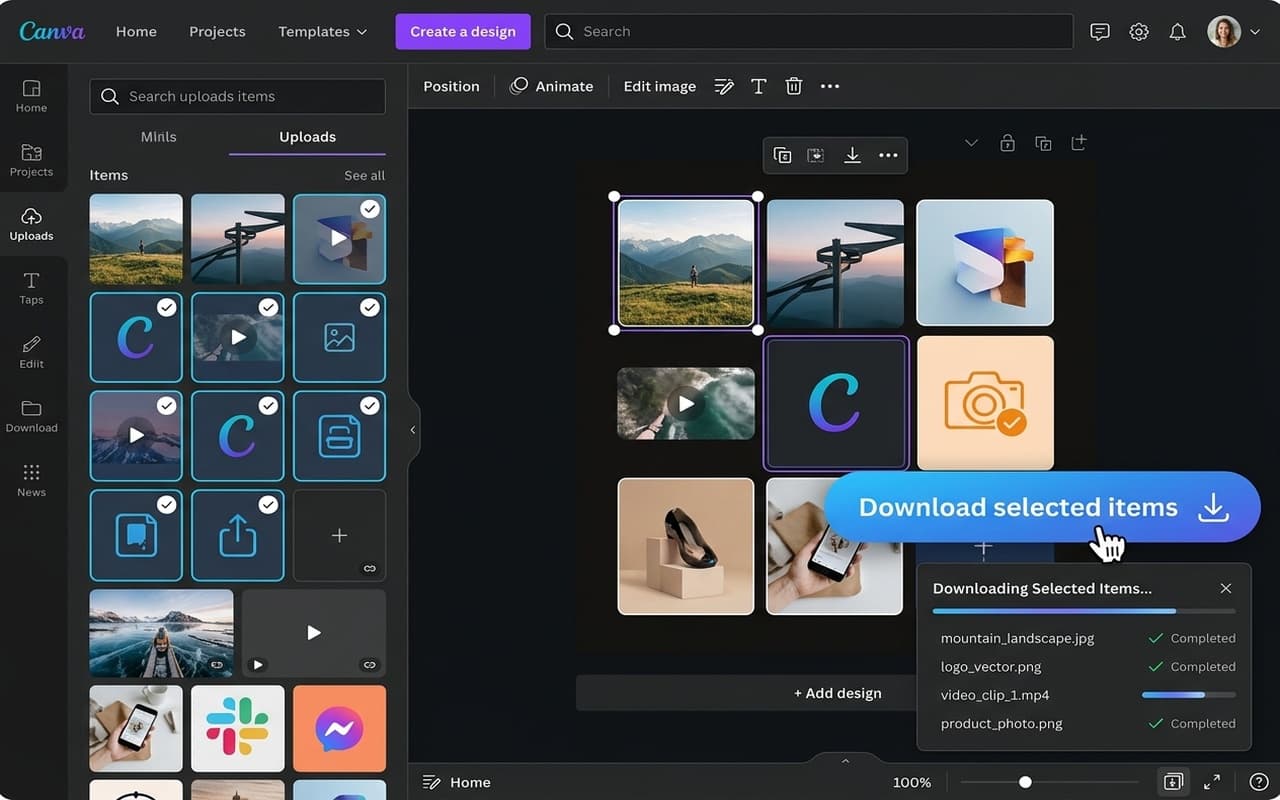
Task: Select Ediit pencil in sidebar
Action: click(31, 352)
